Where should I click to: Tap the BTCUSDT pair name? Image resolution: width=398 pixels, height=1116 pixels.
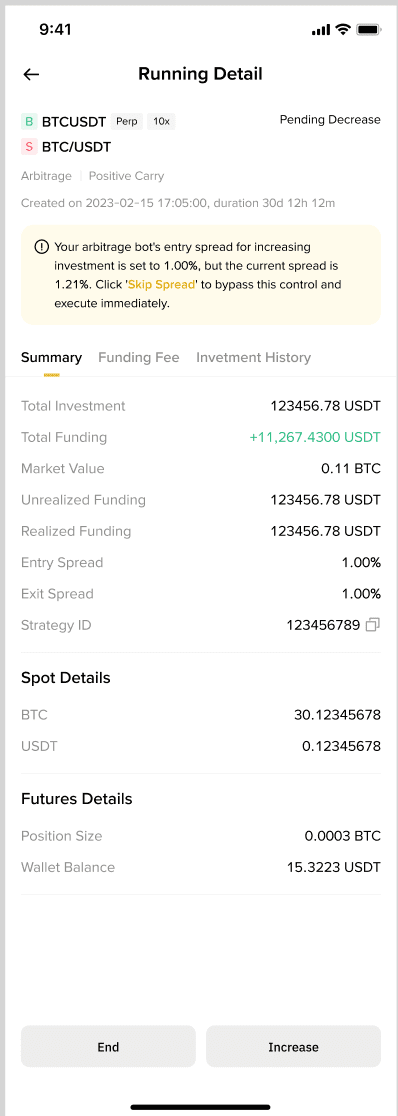coord(74,122)
